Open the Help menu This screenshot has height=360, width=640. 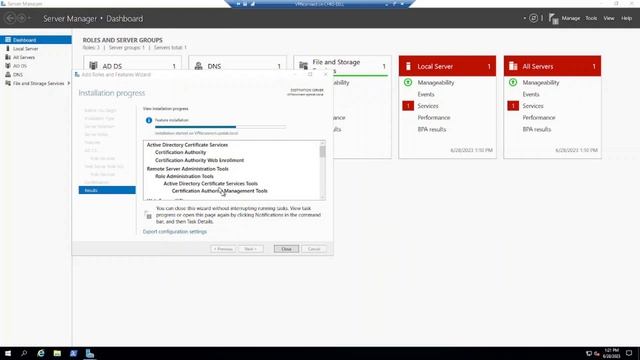pyautogui.click(x=627, y=18)
